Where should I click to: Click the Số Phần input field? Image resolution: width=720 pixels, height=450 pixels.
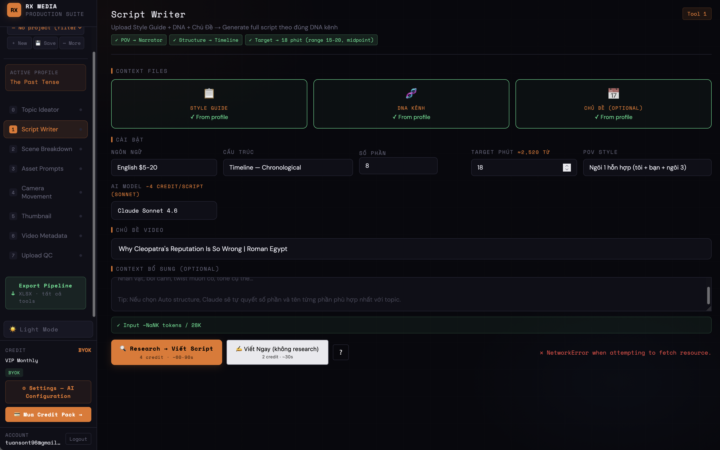pyautogui.click(x=398, y=166)
